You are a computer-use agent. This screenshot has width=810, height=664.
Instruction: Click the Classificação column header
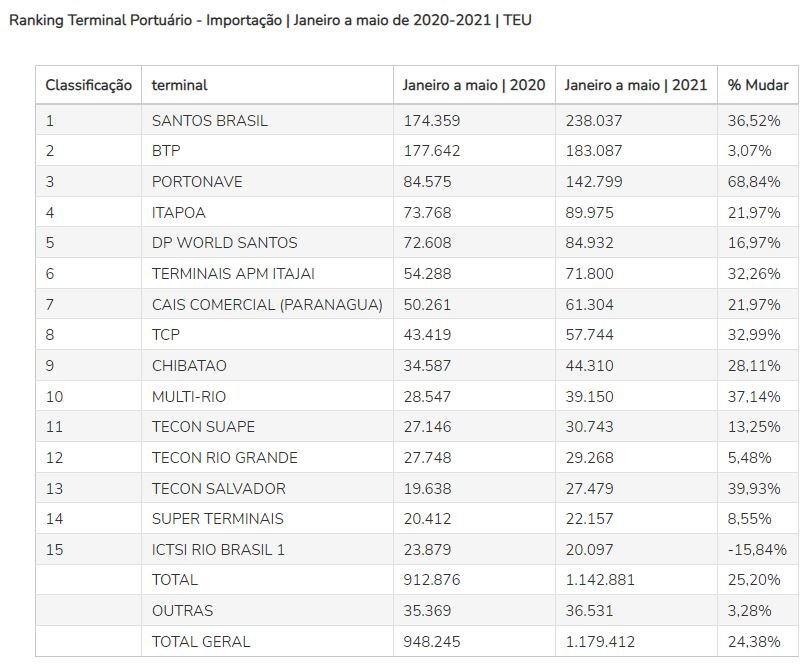[x=88, y=85]
